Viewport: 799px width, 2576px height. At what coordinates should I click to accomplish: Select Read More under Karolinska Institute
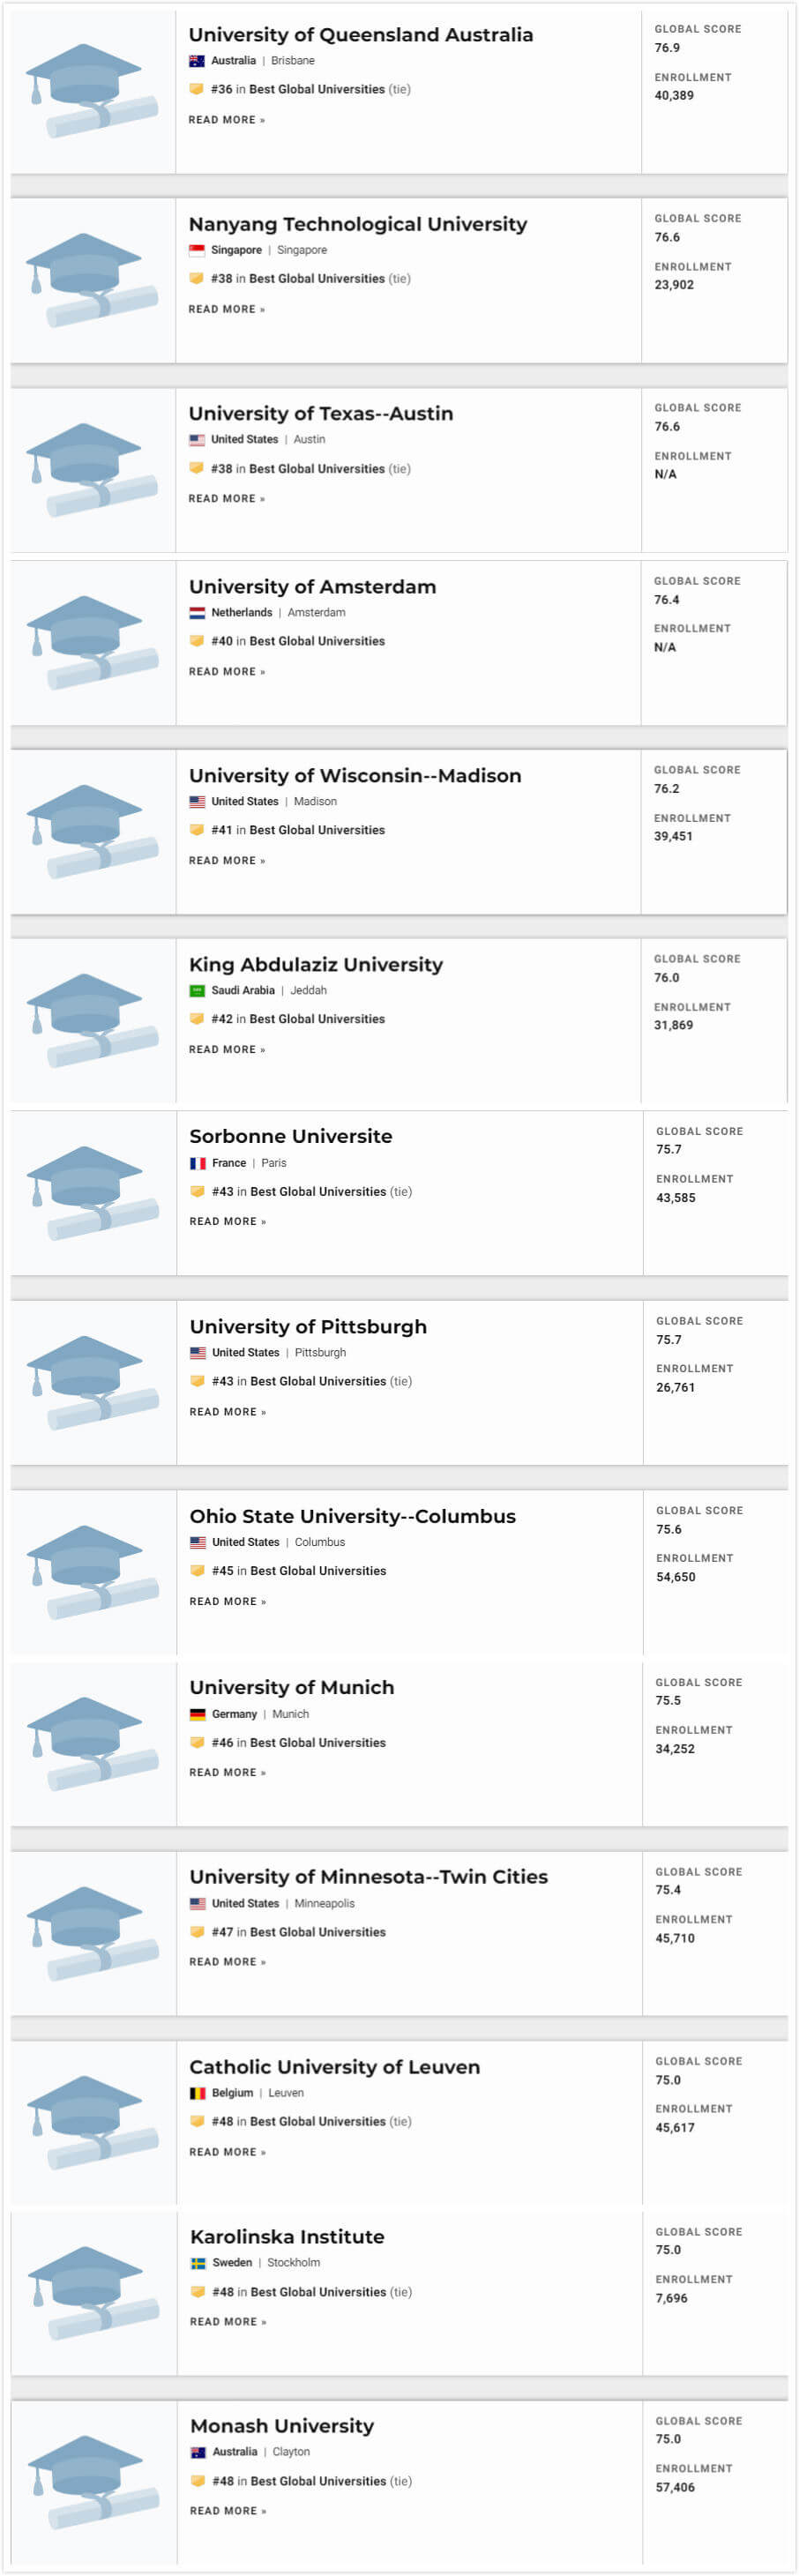228,2321
